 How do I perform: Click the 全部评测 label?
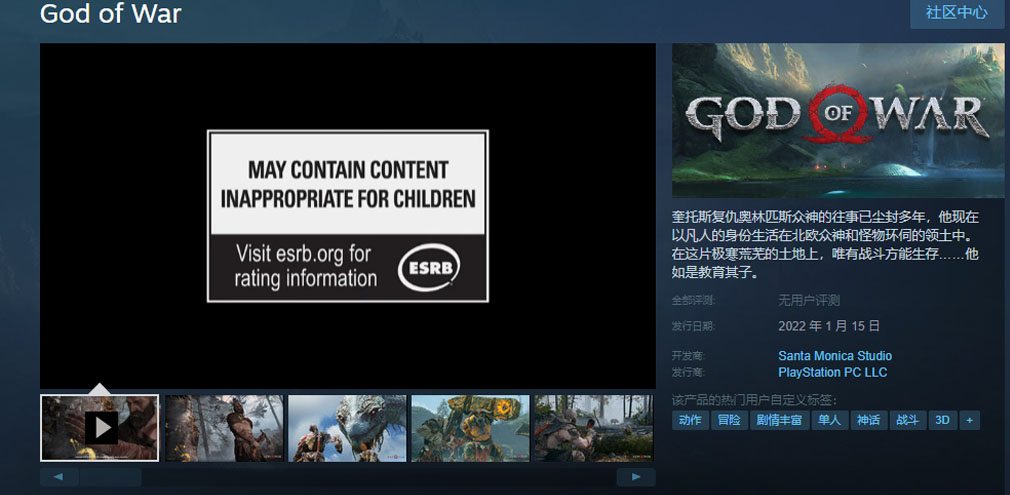pyautogui.click(x=693, y=300)
